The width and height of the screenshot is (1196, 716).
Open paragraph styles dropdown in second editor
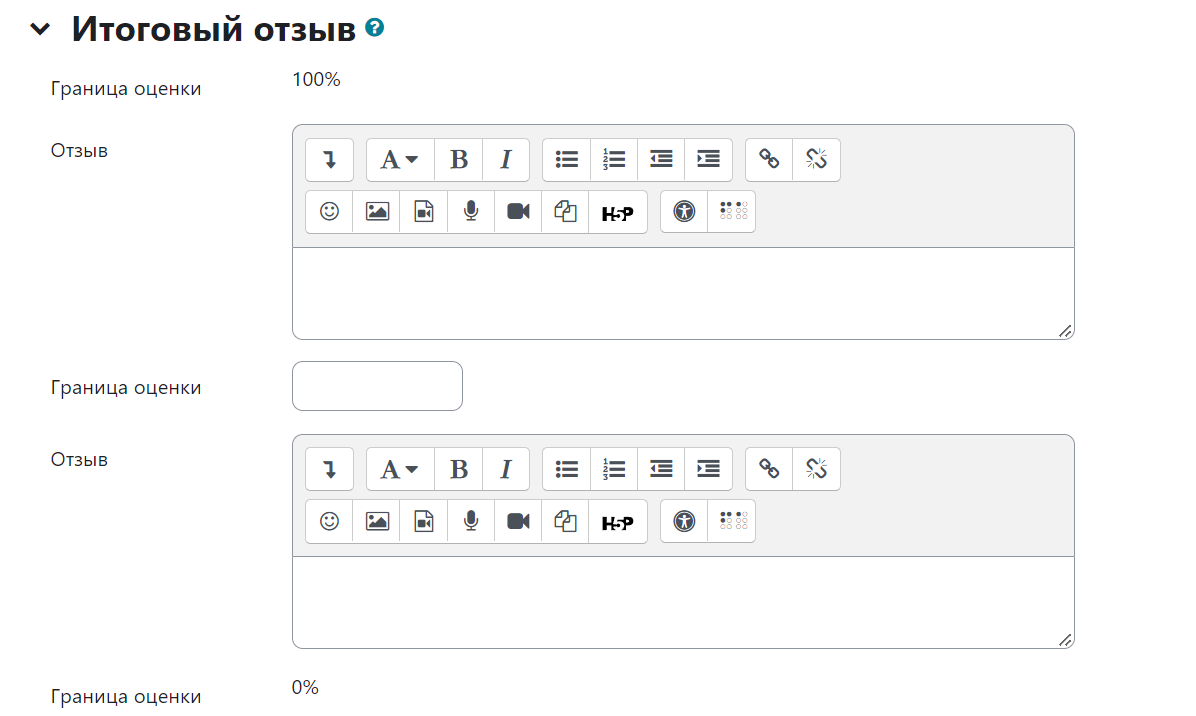click(x=399, y=469)
